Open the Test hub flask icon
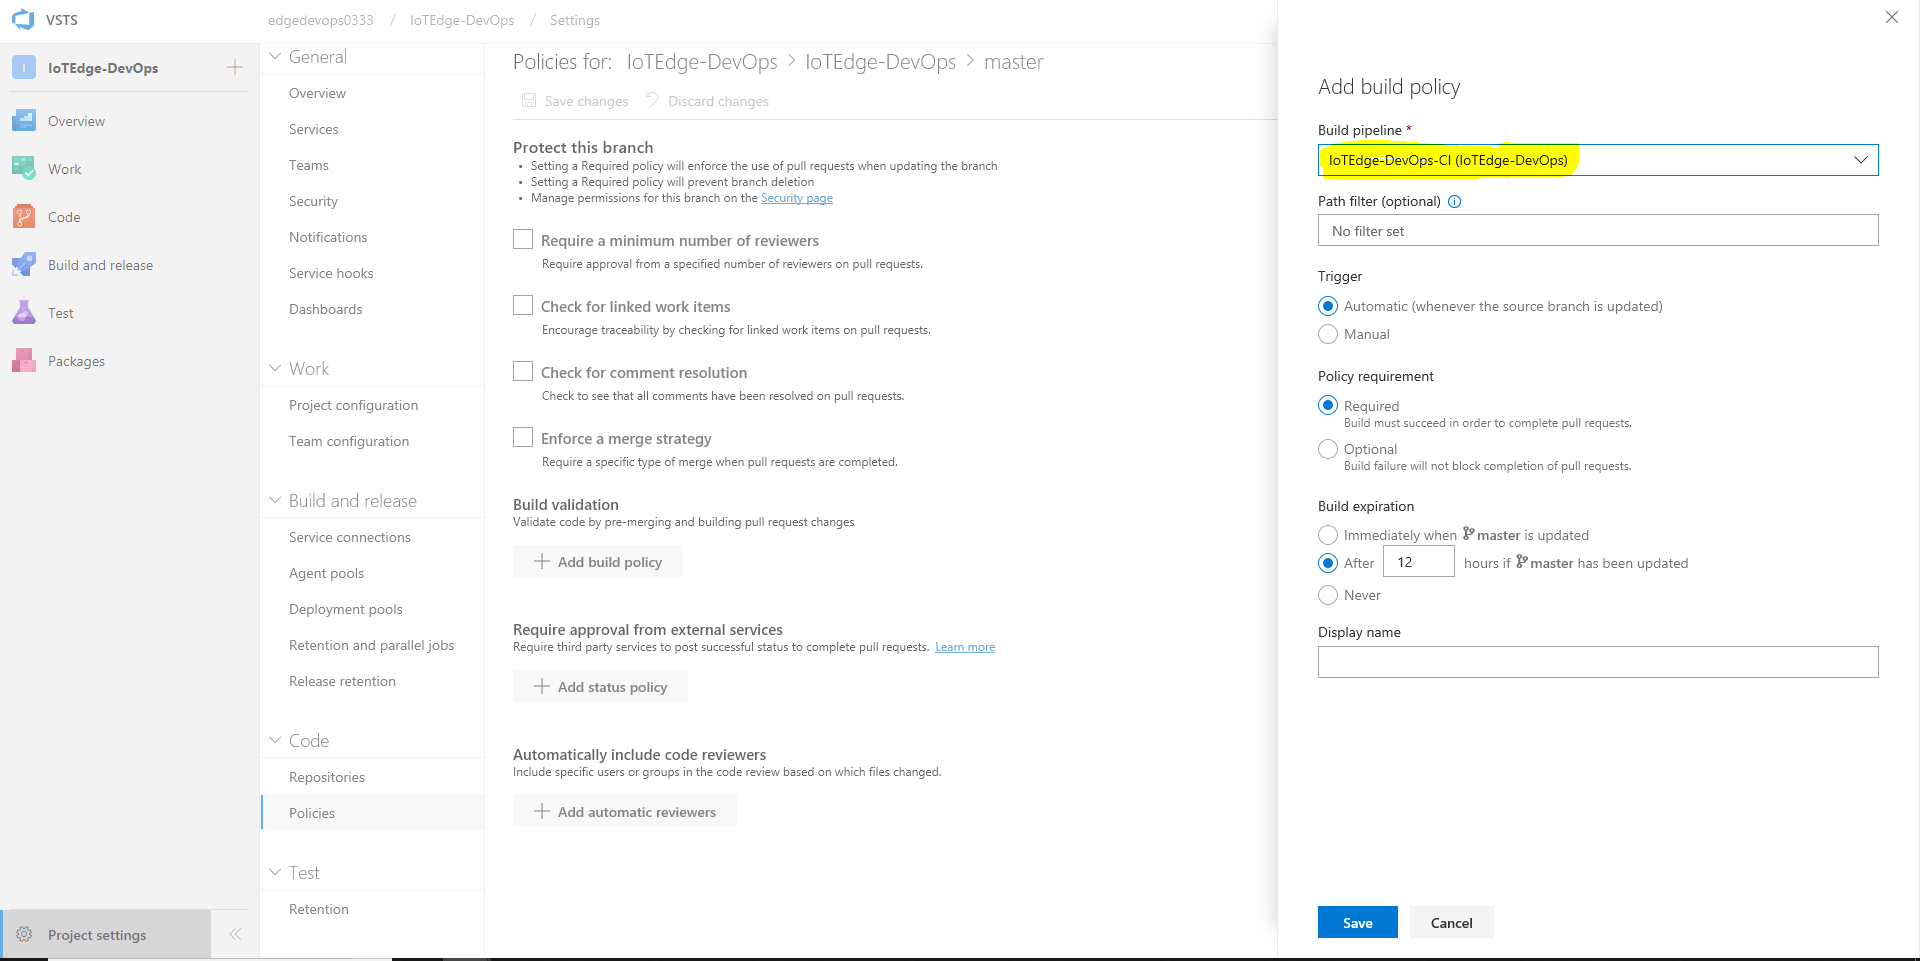This screenshot has width=1920, height=961. 24,313
